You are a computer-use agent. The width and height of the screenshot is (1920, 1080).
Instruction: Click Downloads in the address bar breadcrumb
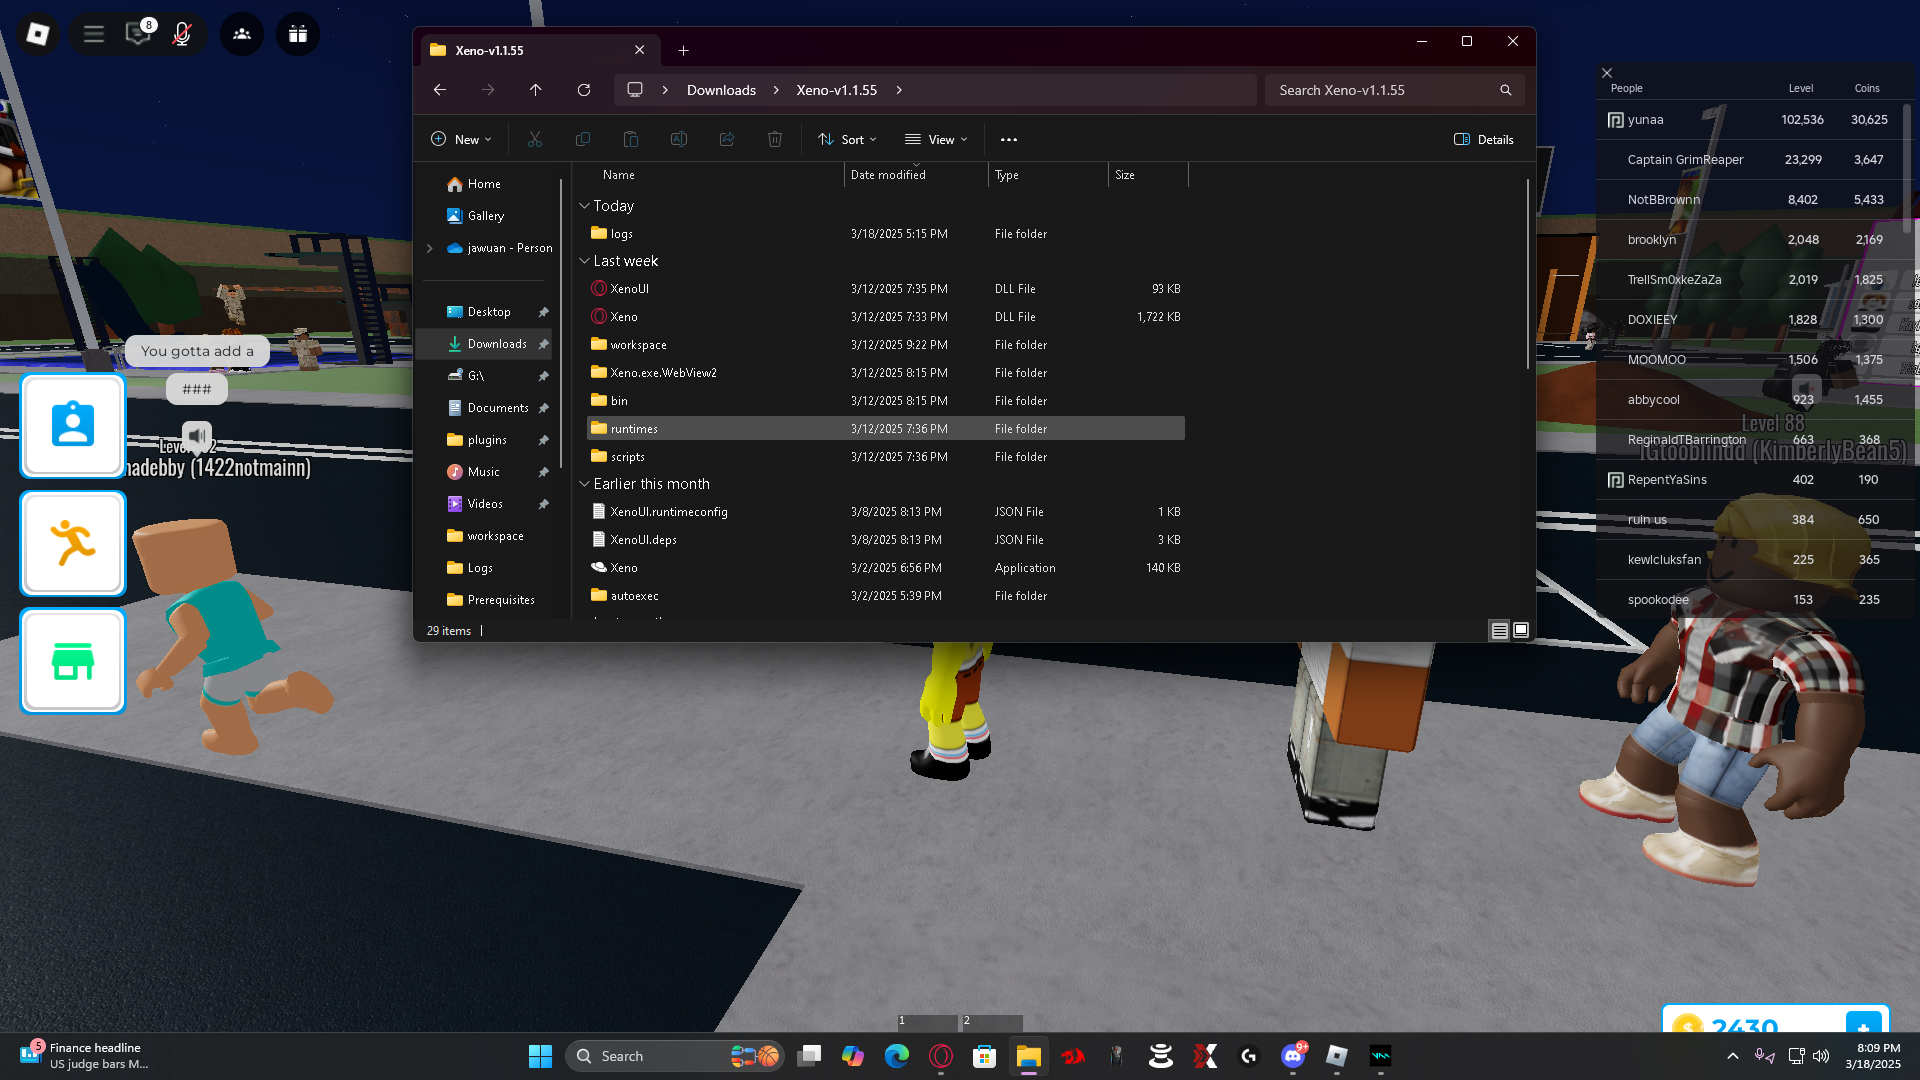tap(721, 90)
